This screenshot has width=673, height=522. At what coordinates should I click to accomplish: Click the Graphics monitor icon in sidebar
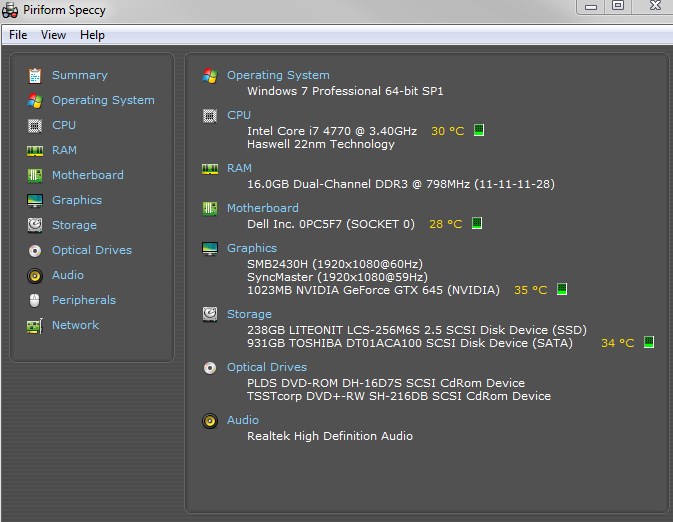[35, 200]
